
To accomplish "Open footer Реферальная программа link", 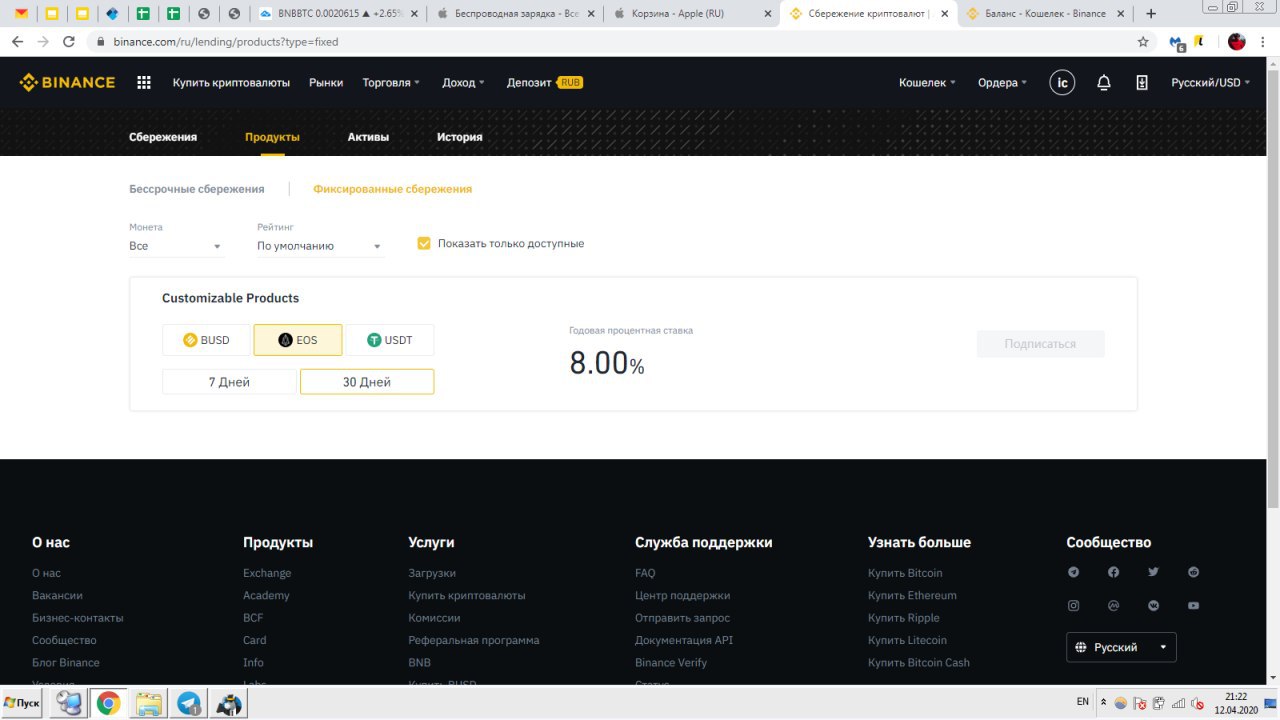I will pyautogui.click(x=473, y=640).
